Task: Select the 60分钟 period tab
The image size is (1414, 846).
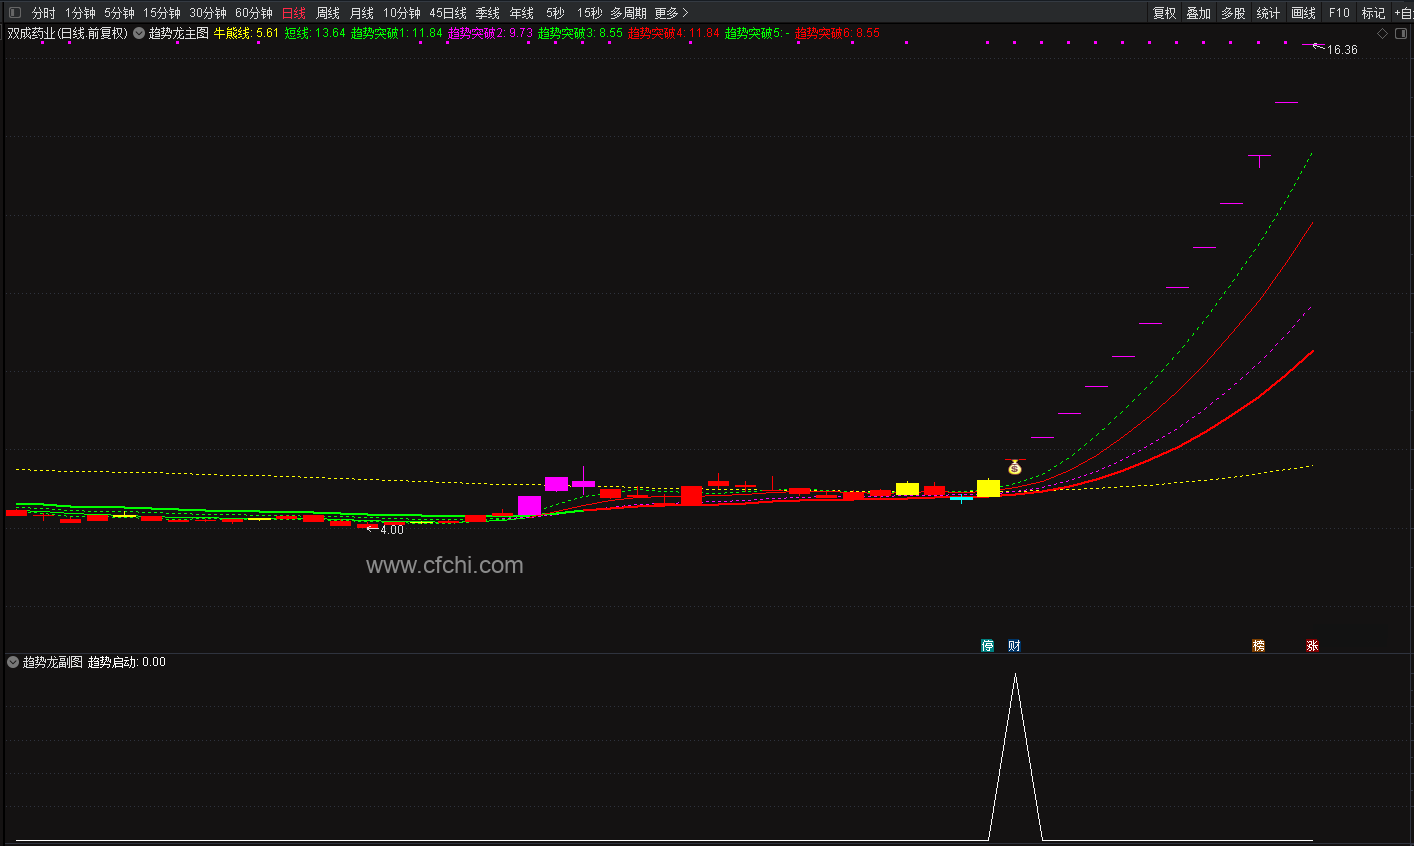Action: point(254,13)
